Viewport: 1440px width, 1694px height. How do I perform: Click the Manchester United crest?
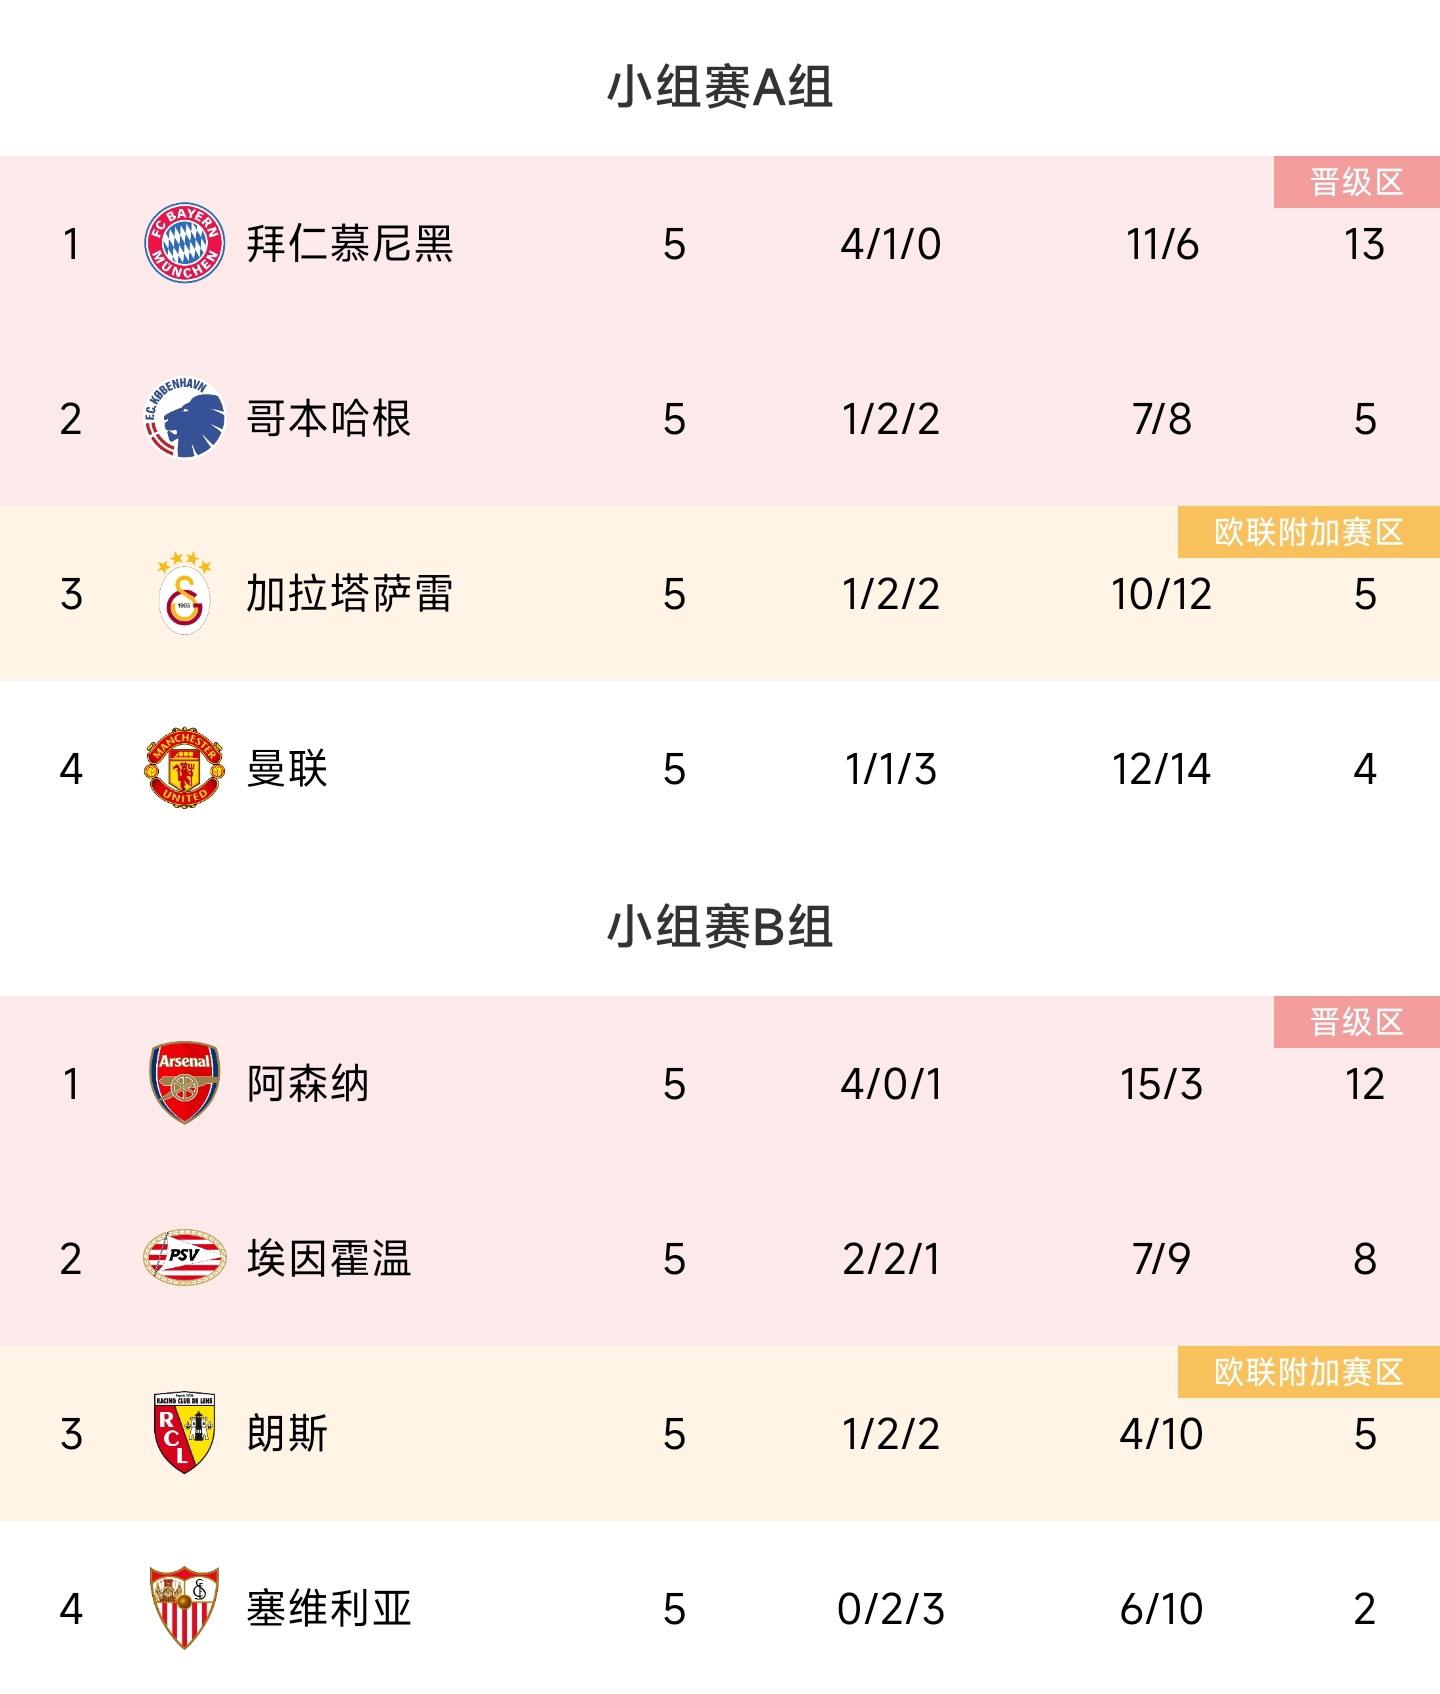[x=184, y=768]
